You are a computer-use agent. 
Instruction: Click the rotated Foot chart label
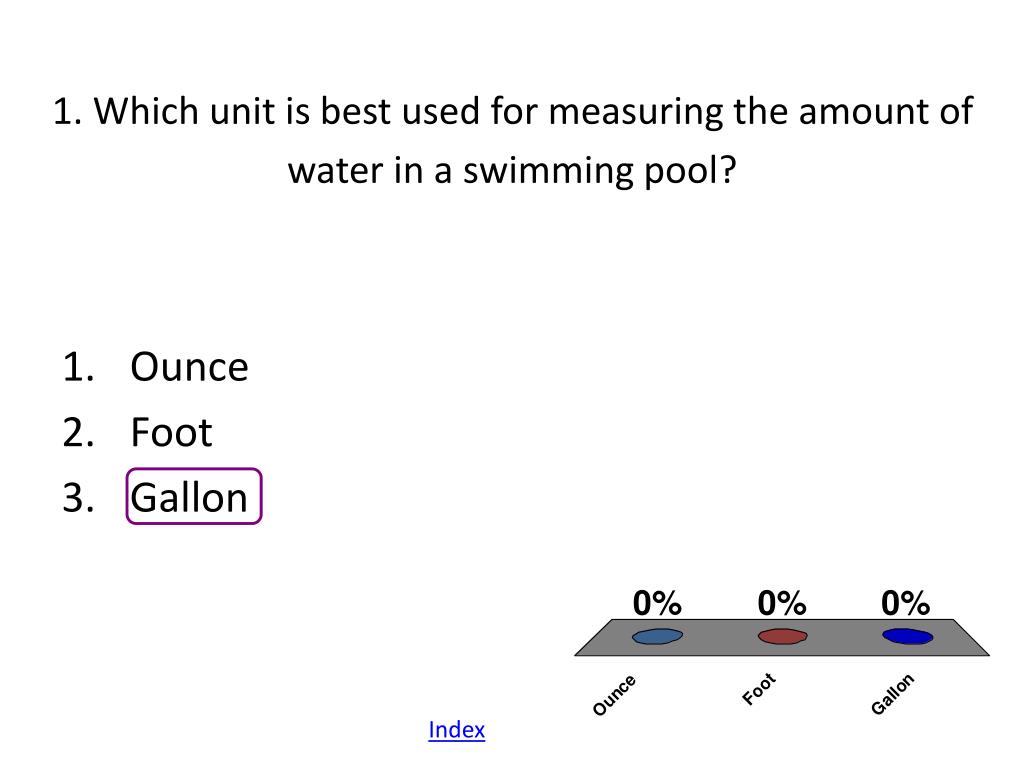(x=759, y=689)
